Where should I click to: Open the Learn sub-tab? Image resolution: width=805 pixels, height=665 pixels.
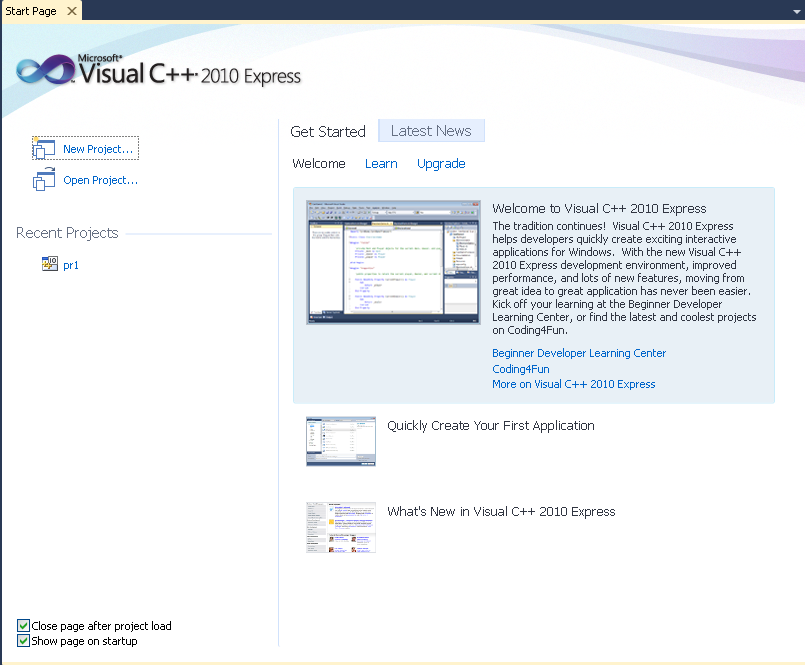click(x=381, y=163)
